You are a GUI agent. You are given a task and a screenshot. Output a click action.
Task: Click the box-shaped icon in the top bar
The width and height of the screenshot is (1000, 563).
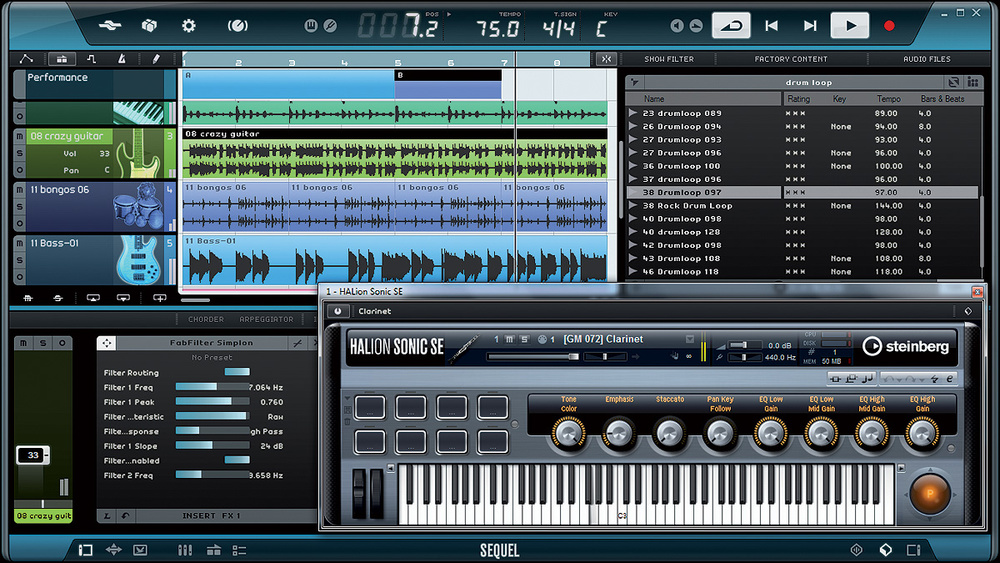point(149,26)
